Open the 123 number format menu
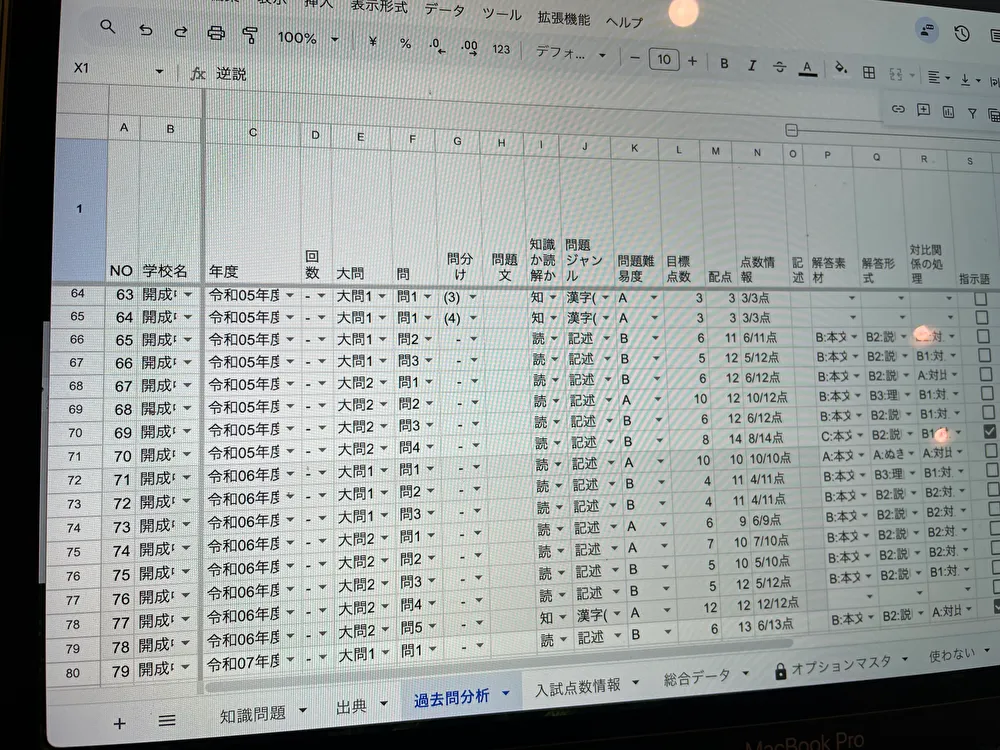This screenshot has height=750, width=1000. [x=501, y=49]
